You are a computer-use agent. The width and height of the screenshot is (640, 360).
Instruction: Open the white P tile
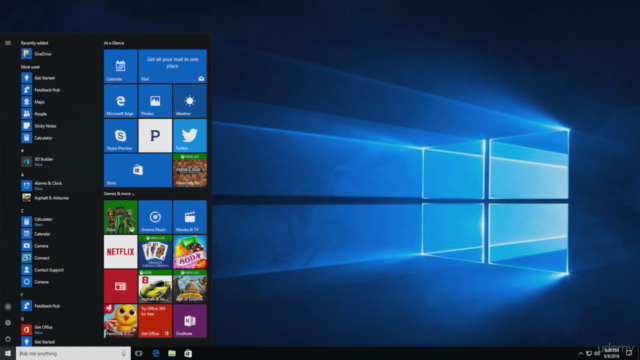[155, 136]
